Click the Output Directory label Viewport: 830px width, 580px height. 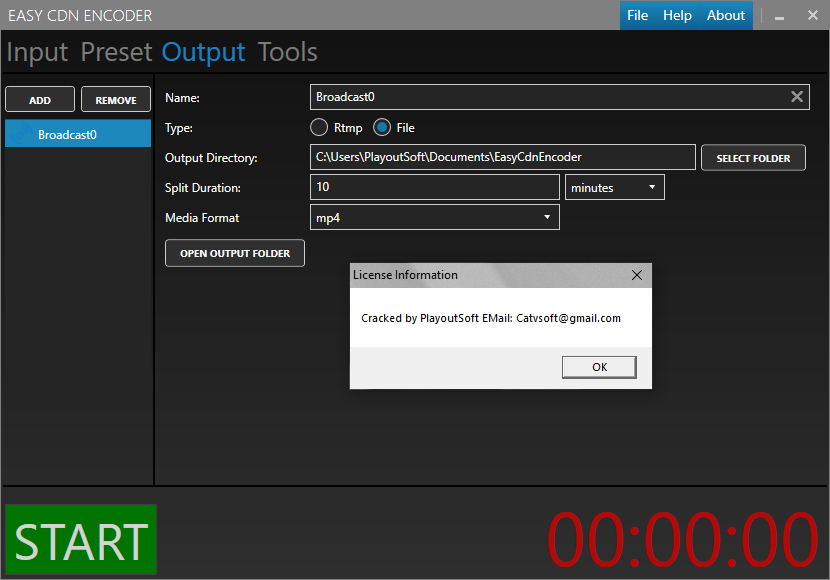[x=211, y=158]
